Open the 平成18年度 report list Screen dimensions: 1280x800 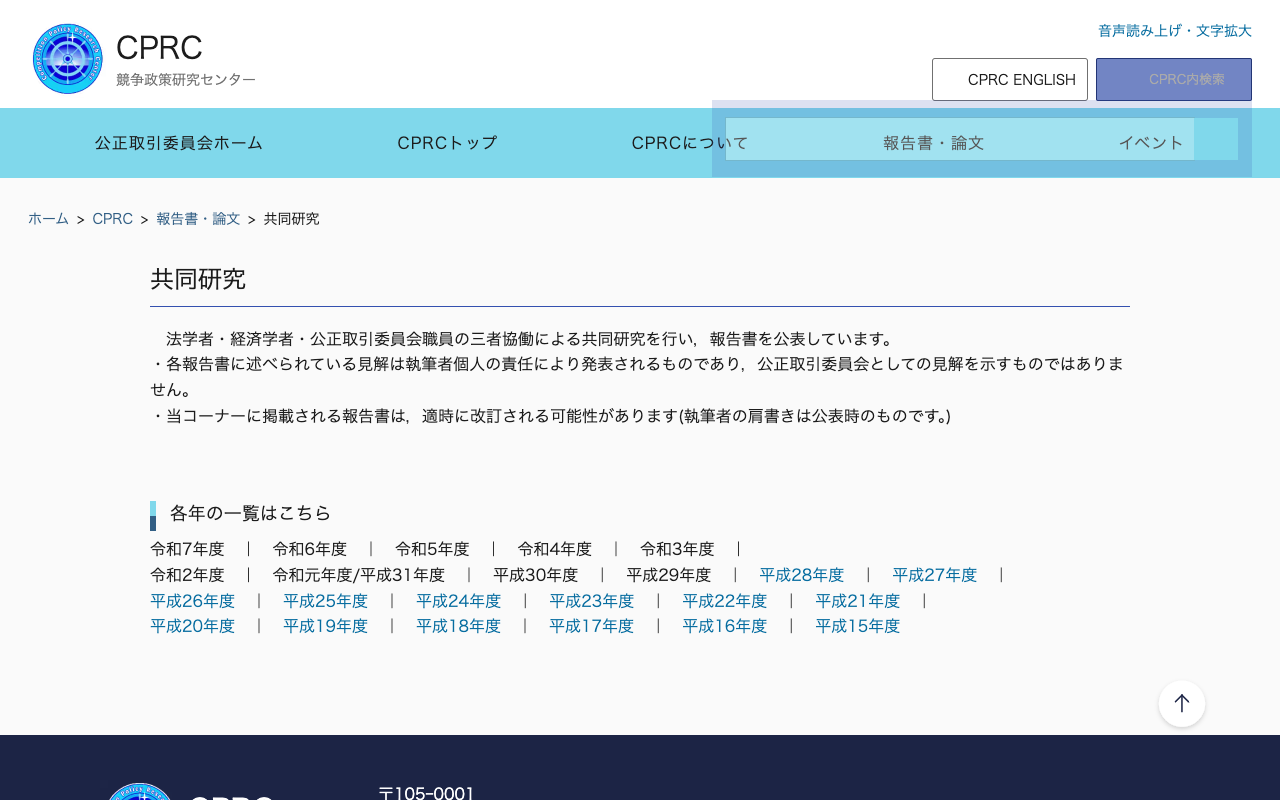pyautogui.click(x=459, y=626)
